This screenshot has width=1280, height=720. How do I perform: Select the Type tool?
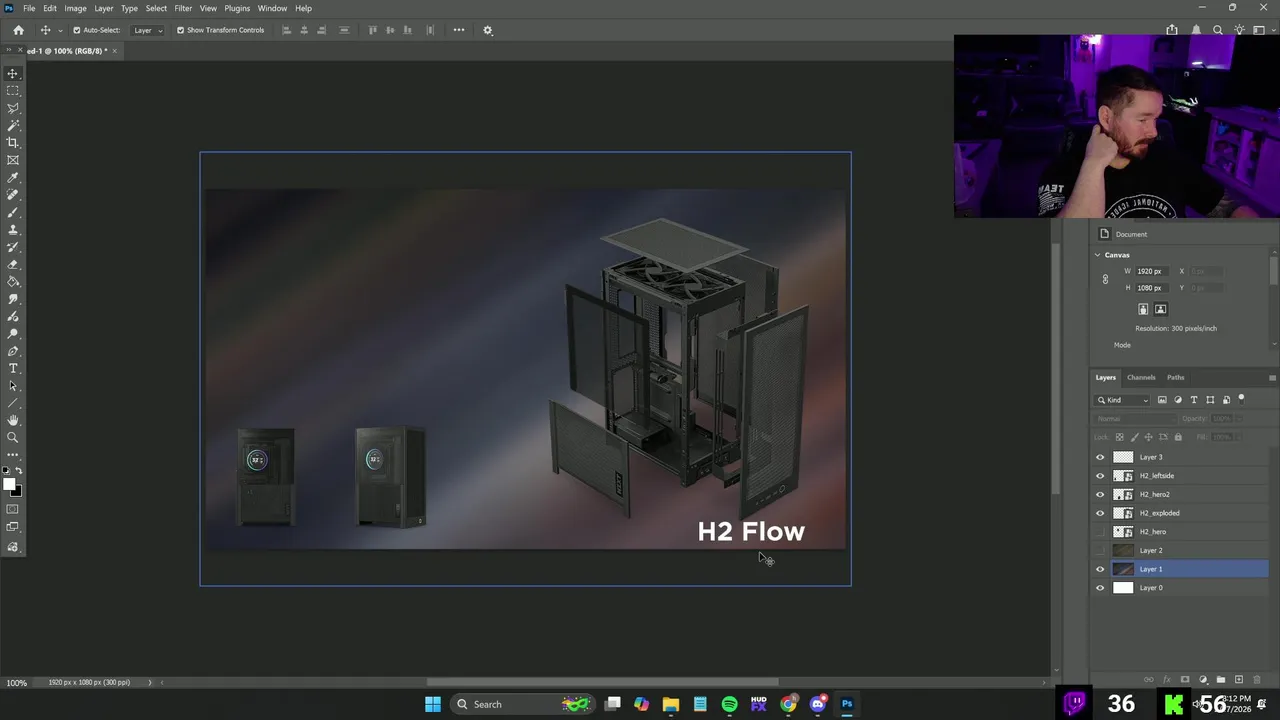[x=13, y=369]
